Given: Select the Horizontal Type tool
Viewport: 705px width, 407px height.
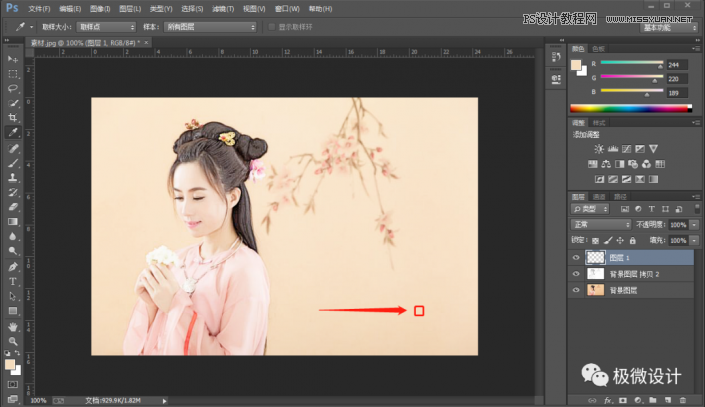Looking at the screenshot, I should (13, 282).
